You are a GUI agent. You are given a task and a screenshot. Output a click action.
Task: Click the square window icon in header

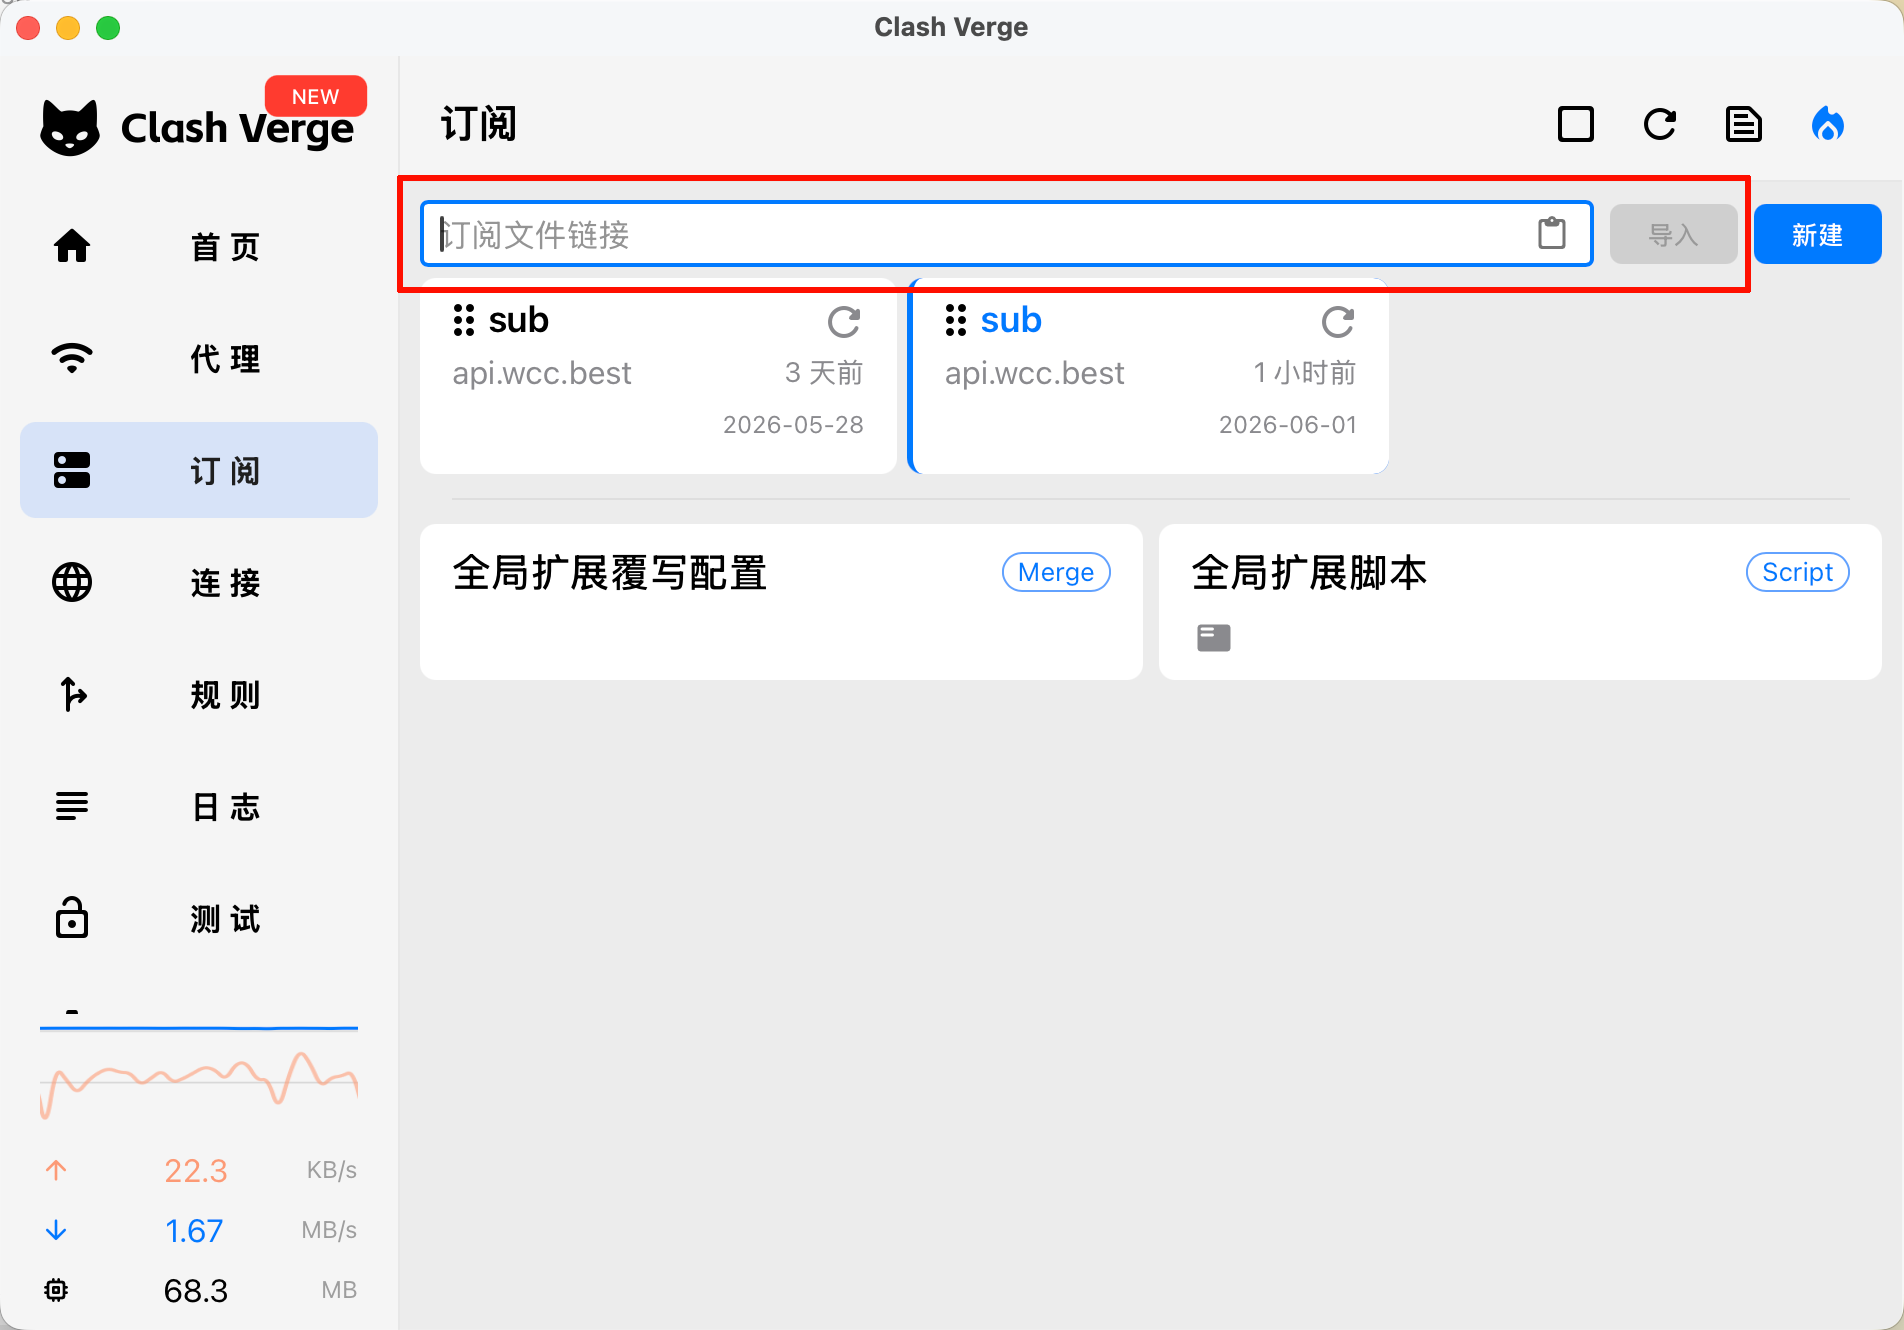pos(1576,125)
